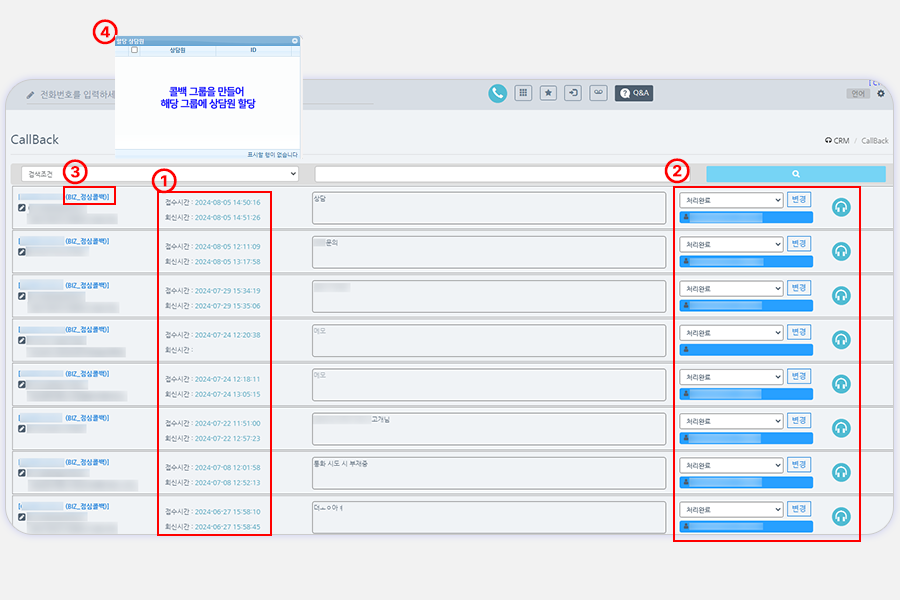Open the Q&A button in toolbar
The width and height of the screenshot is (900, 600).
pos(633,93)
